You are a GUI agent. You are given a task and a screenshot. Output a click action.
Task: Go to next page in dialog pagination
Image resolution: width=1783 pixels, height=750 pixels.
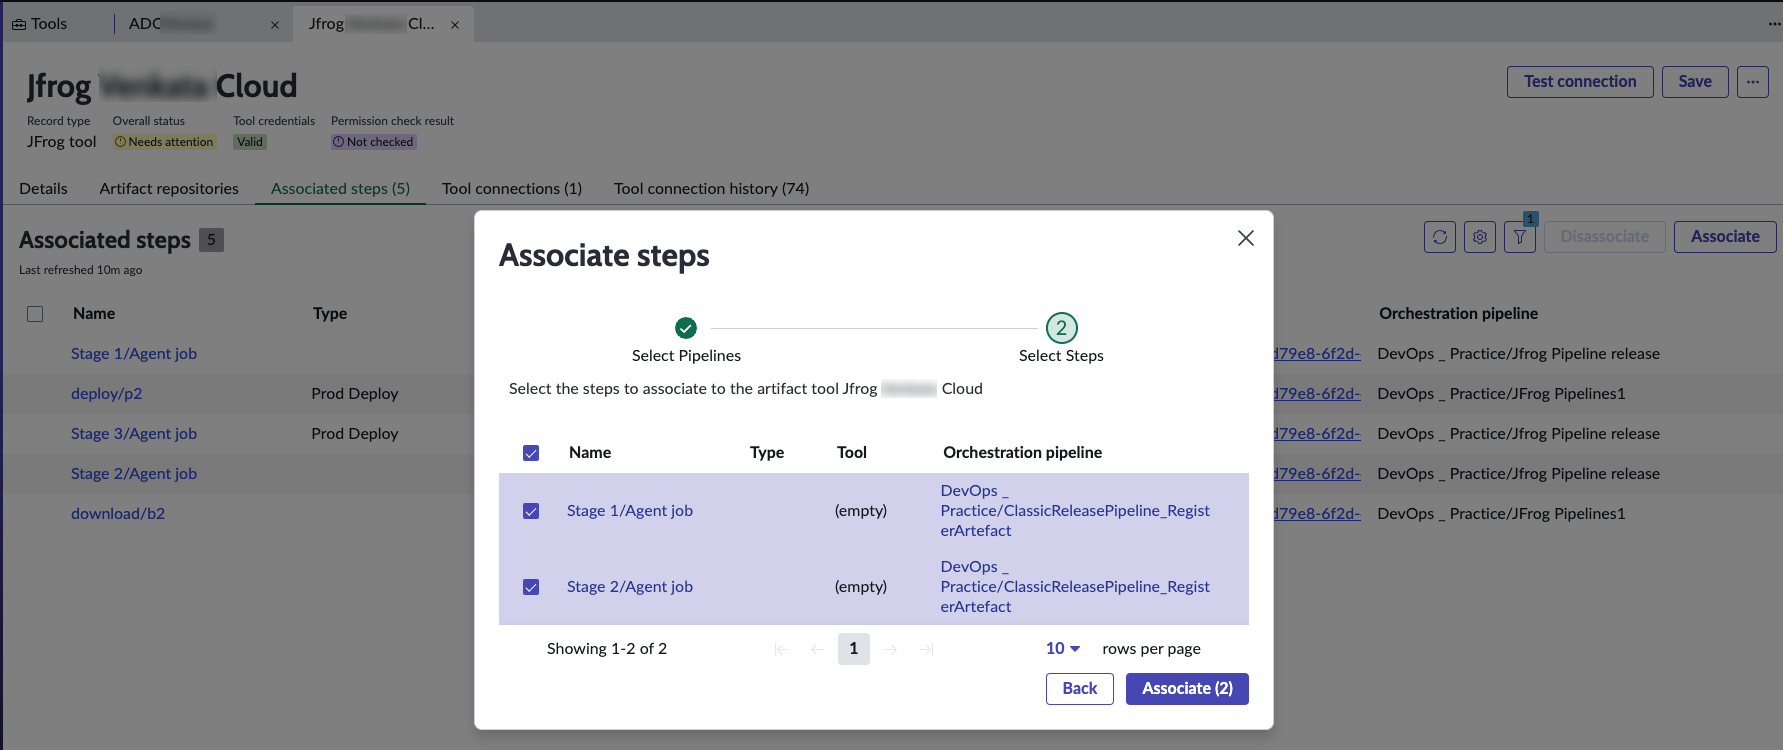click(x=890, y=649)
